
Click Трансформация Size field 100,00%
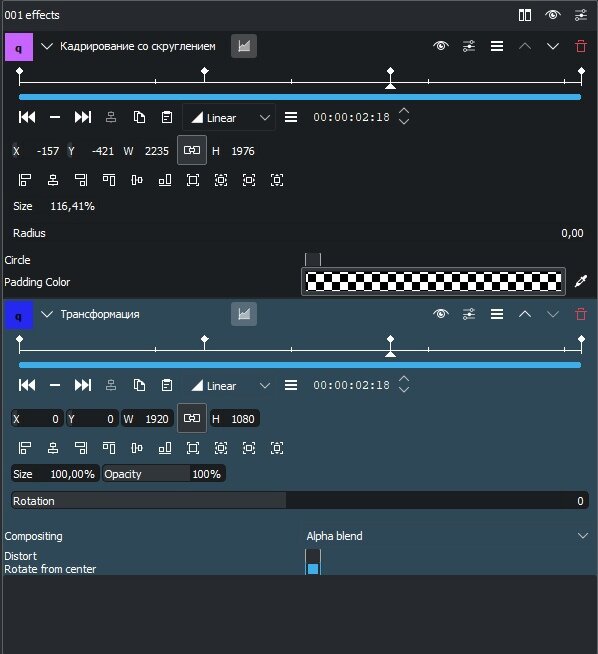55,474
